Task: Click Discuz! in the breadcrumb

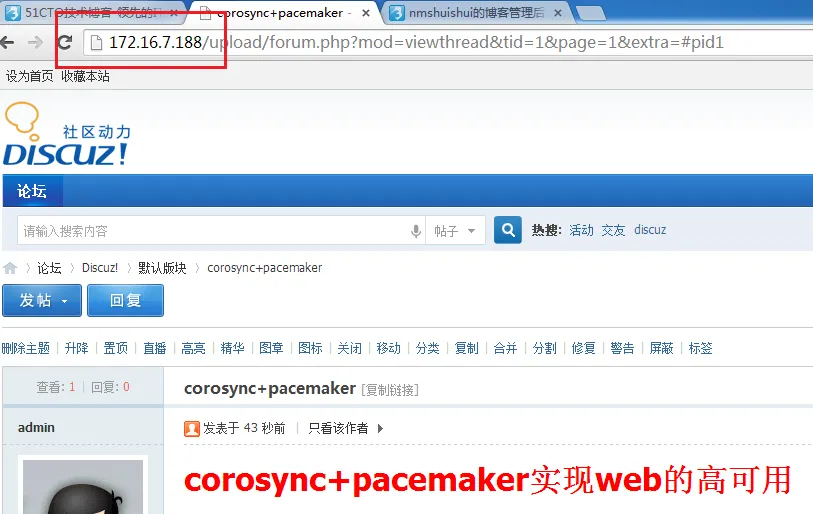Action: click(100, 268)
